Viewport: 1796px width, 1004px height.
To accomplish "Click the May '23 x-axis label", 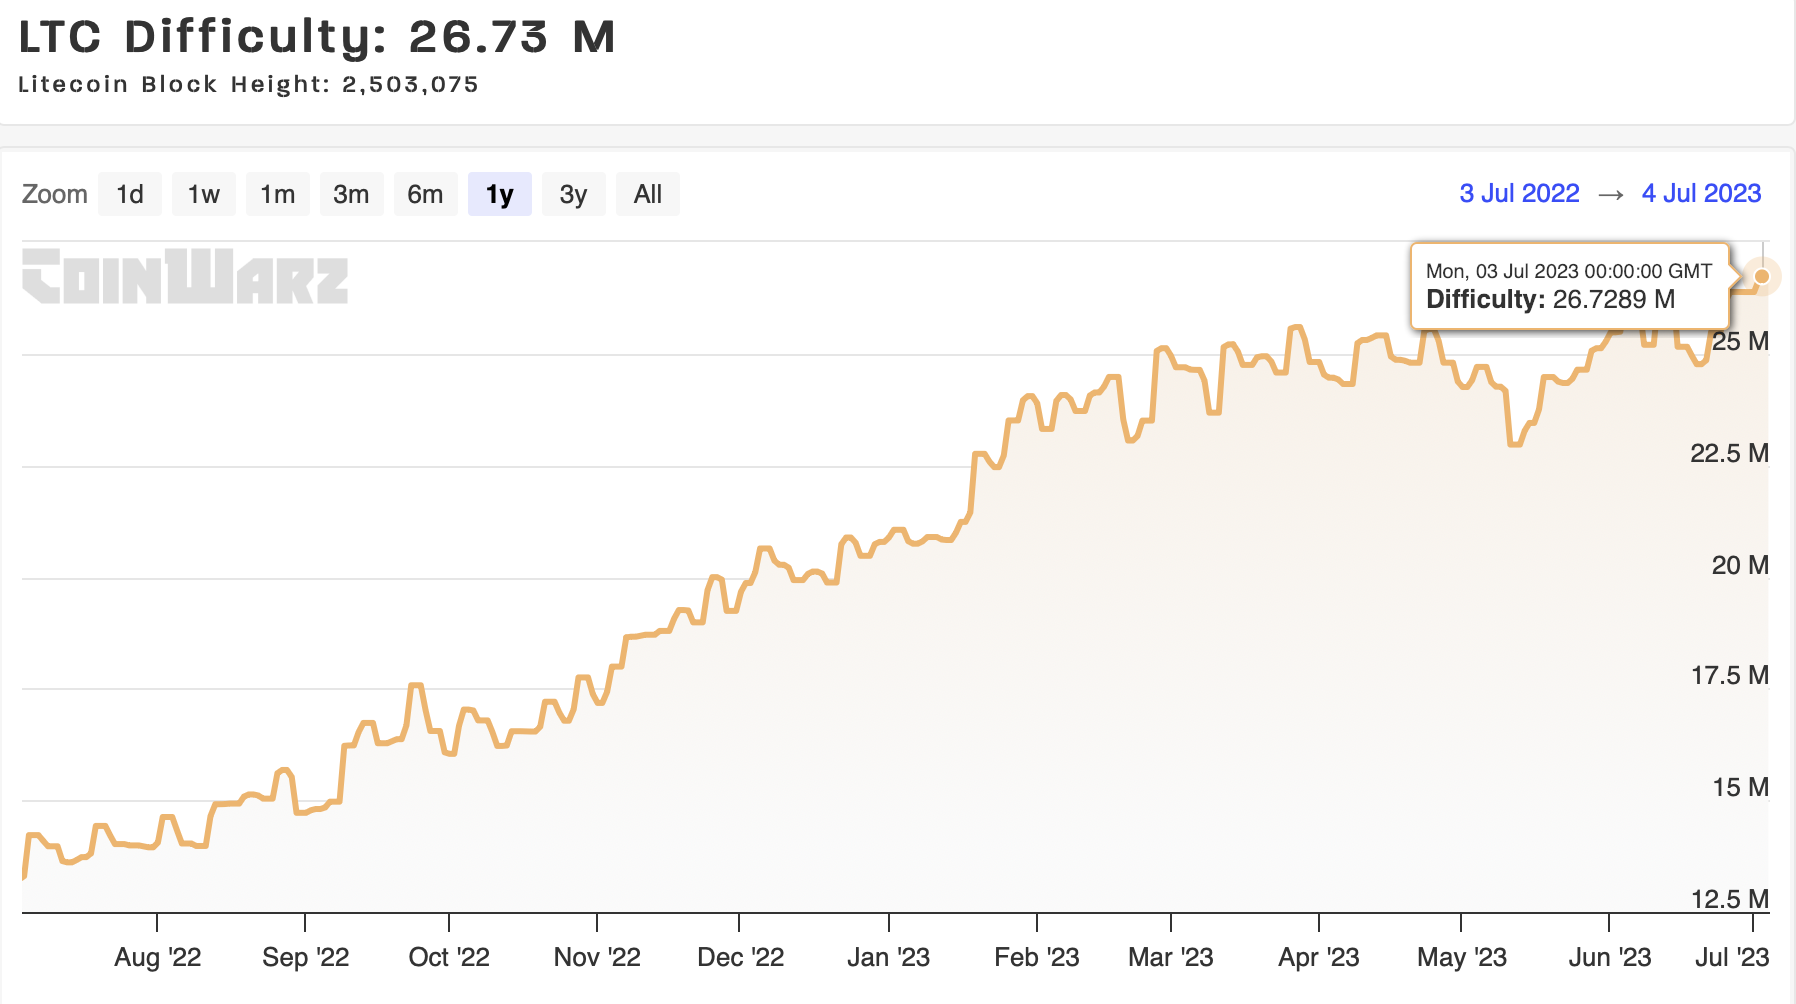I will (x=1461, y=957).
